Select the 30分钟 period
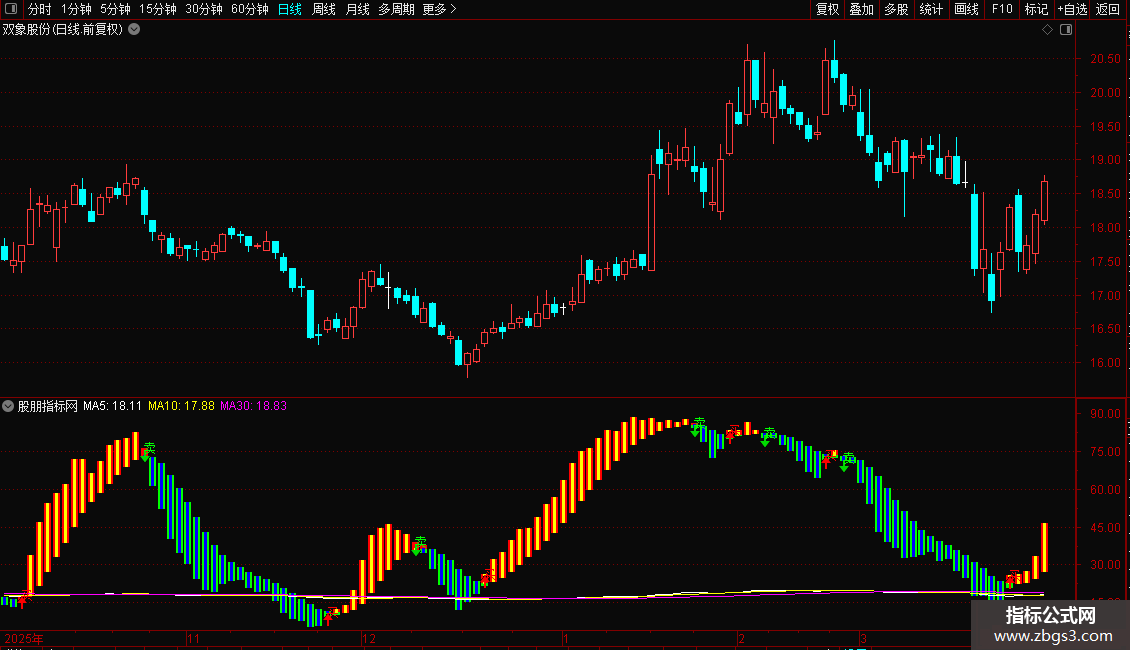The image size is (1130, 650). point(204,9)
